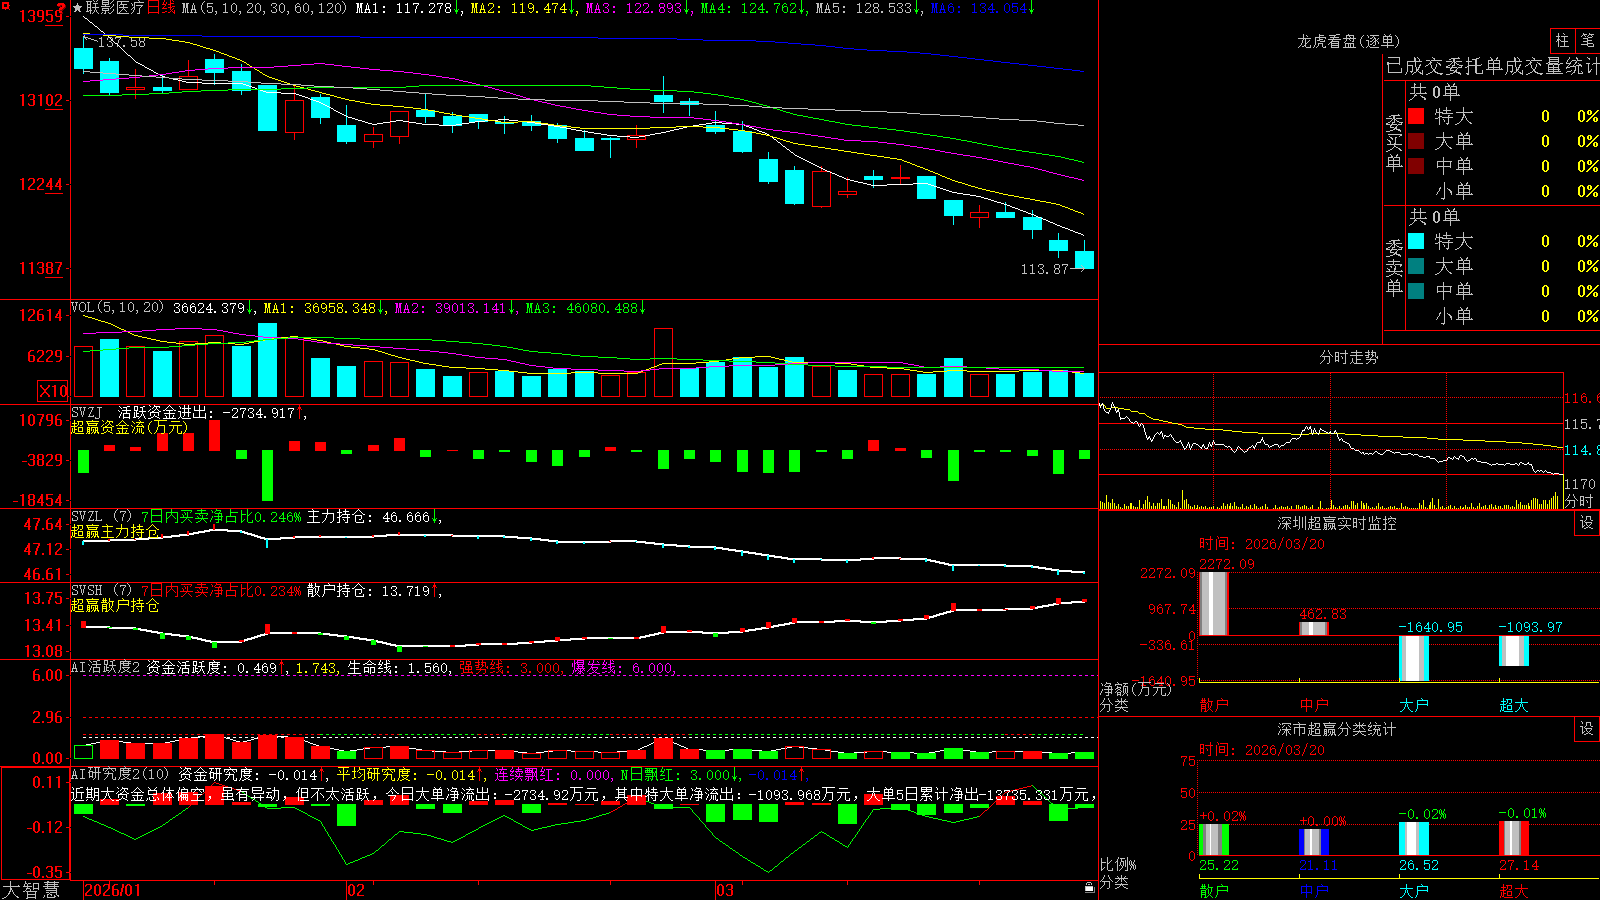Switch order view to 笔 mode

pos(1588,40)
